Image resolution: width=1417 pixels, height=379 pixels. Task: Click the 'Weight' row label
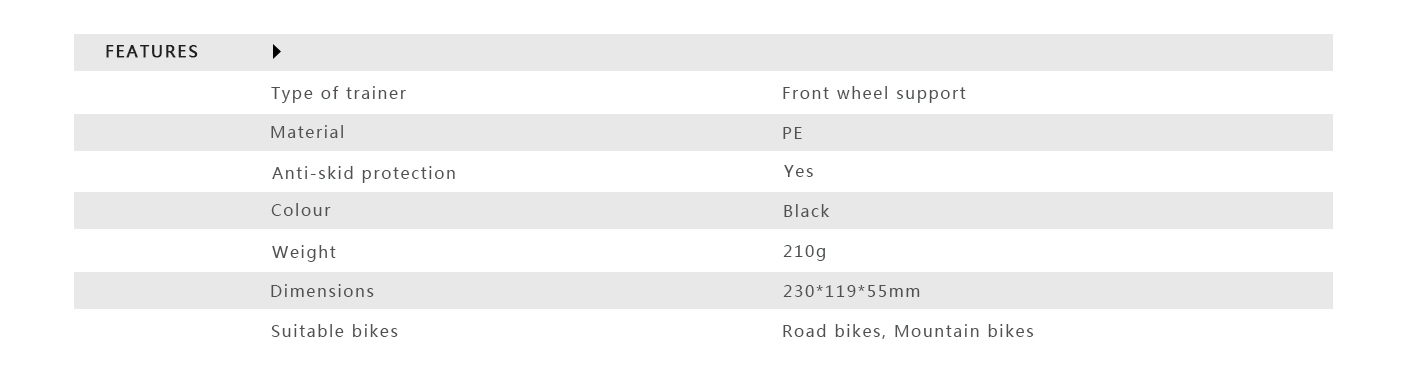[304, 253]
